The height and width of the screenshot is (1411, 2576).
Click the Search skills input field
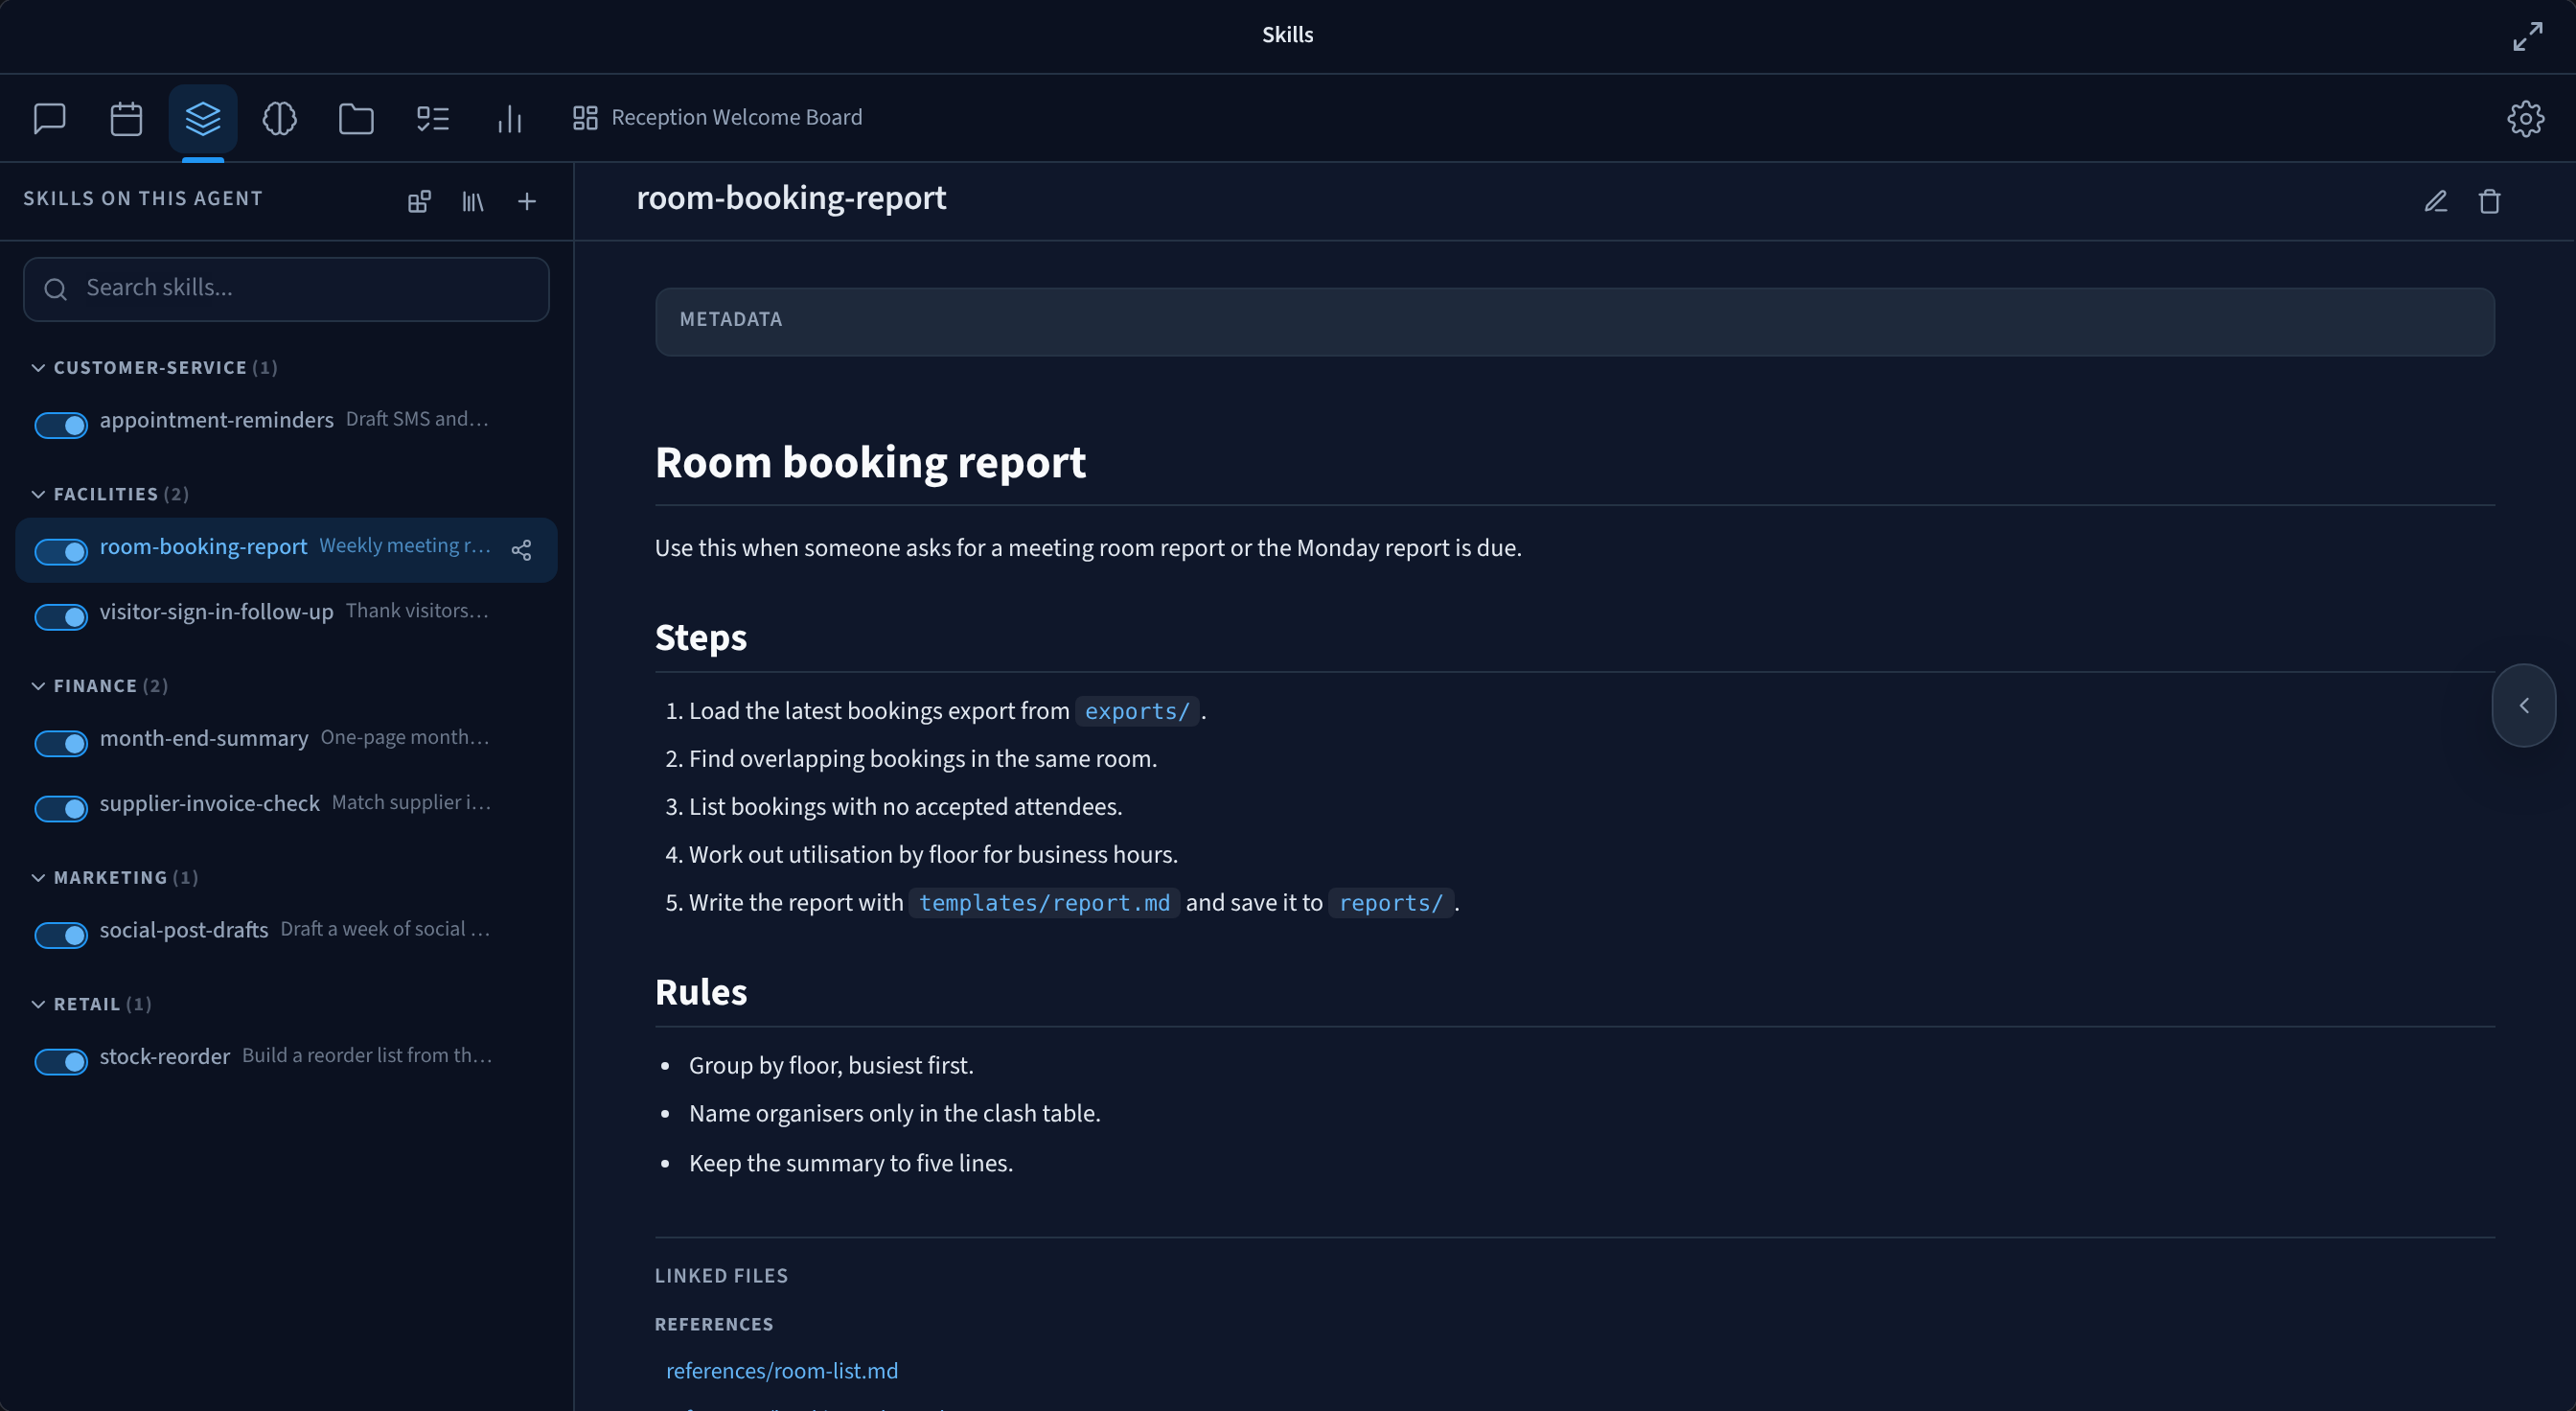point(286,289)
